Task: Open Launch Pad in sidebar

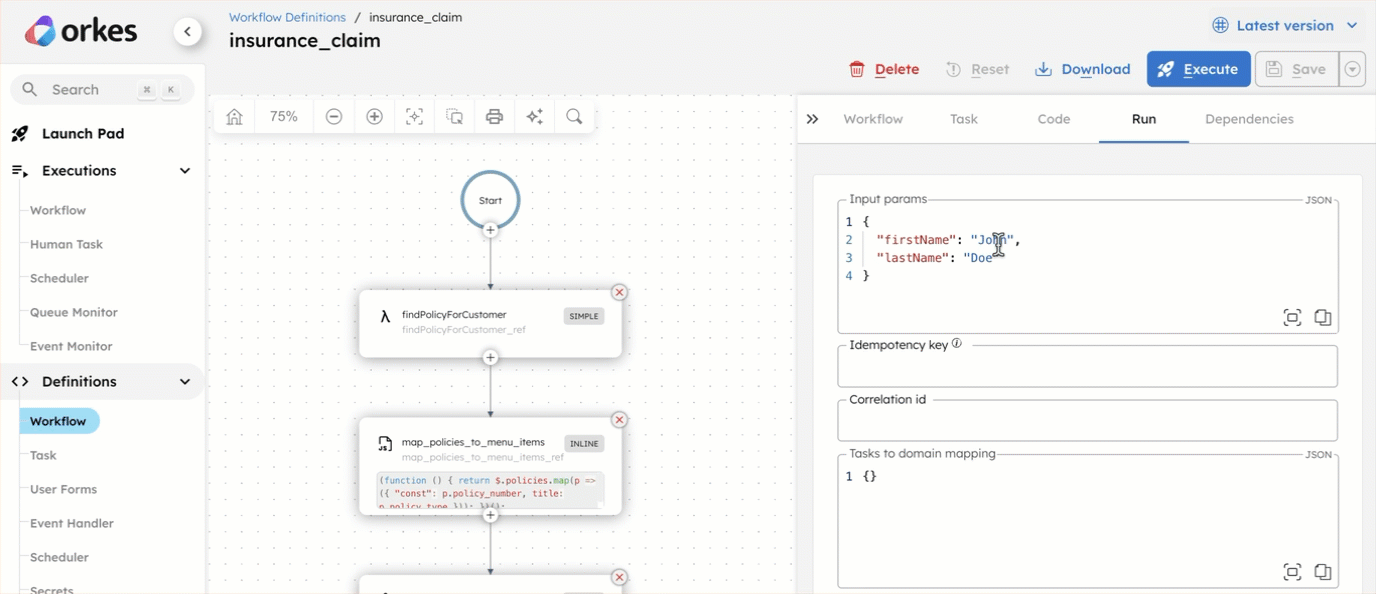Action: [x=83, y=134]
